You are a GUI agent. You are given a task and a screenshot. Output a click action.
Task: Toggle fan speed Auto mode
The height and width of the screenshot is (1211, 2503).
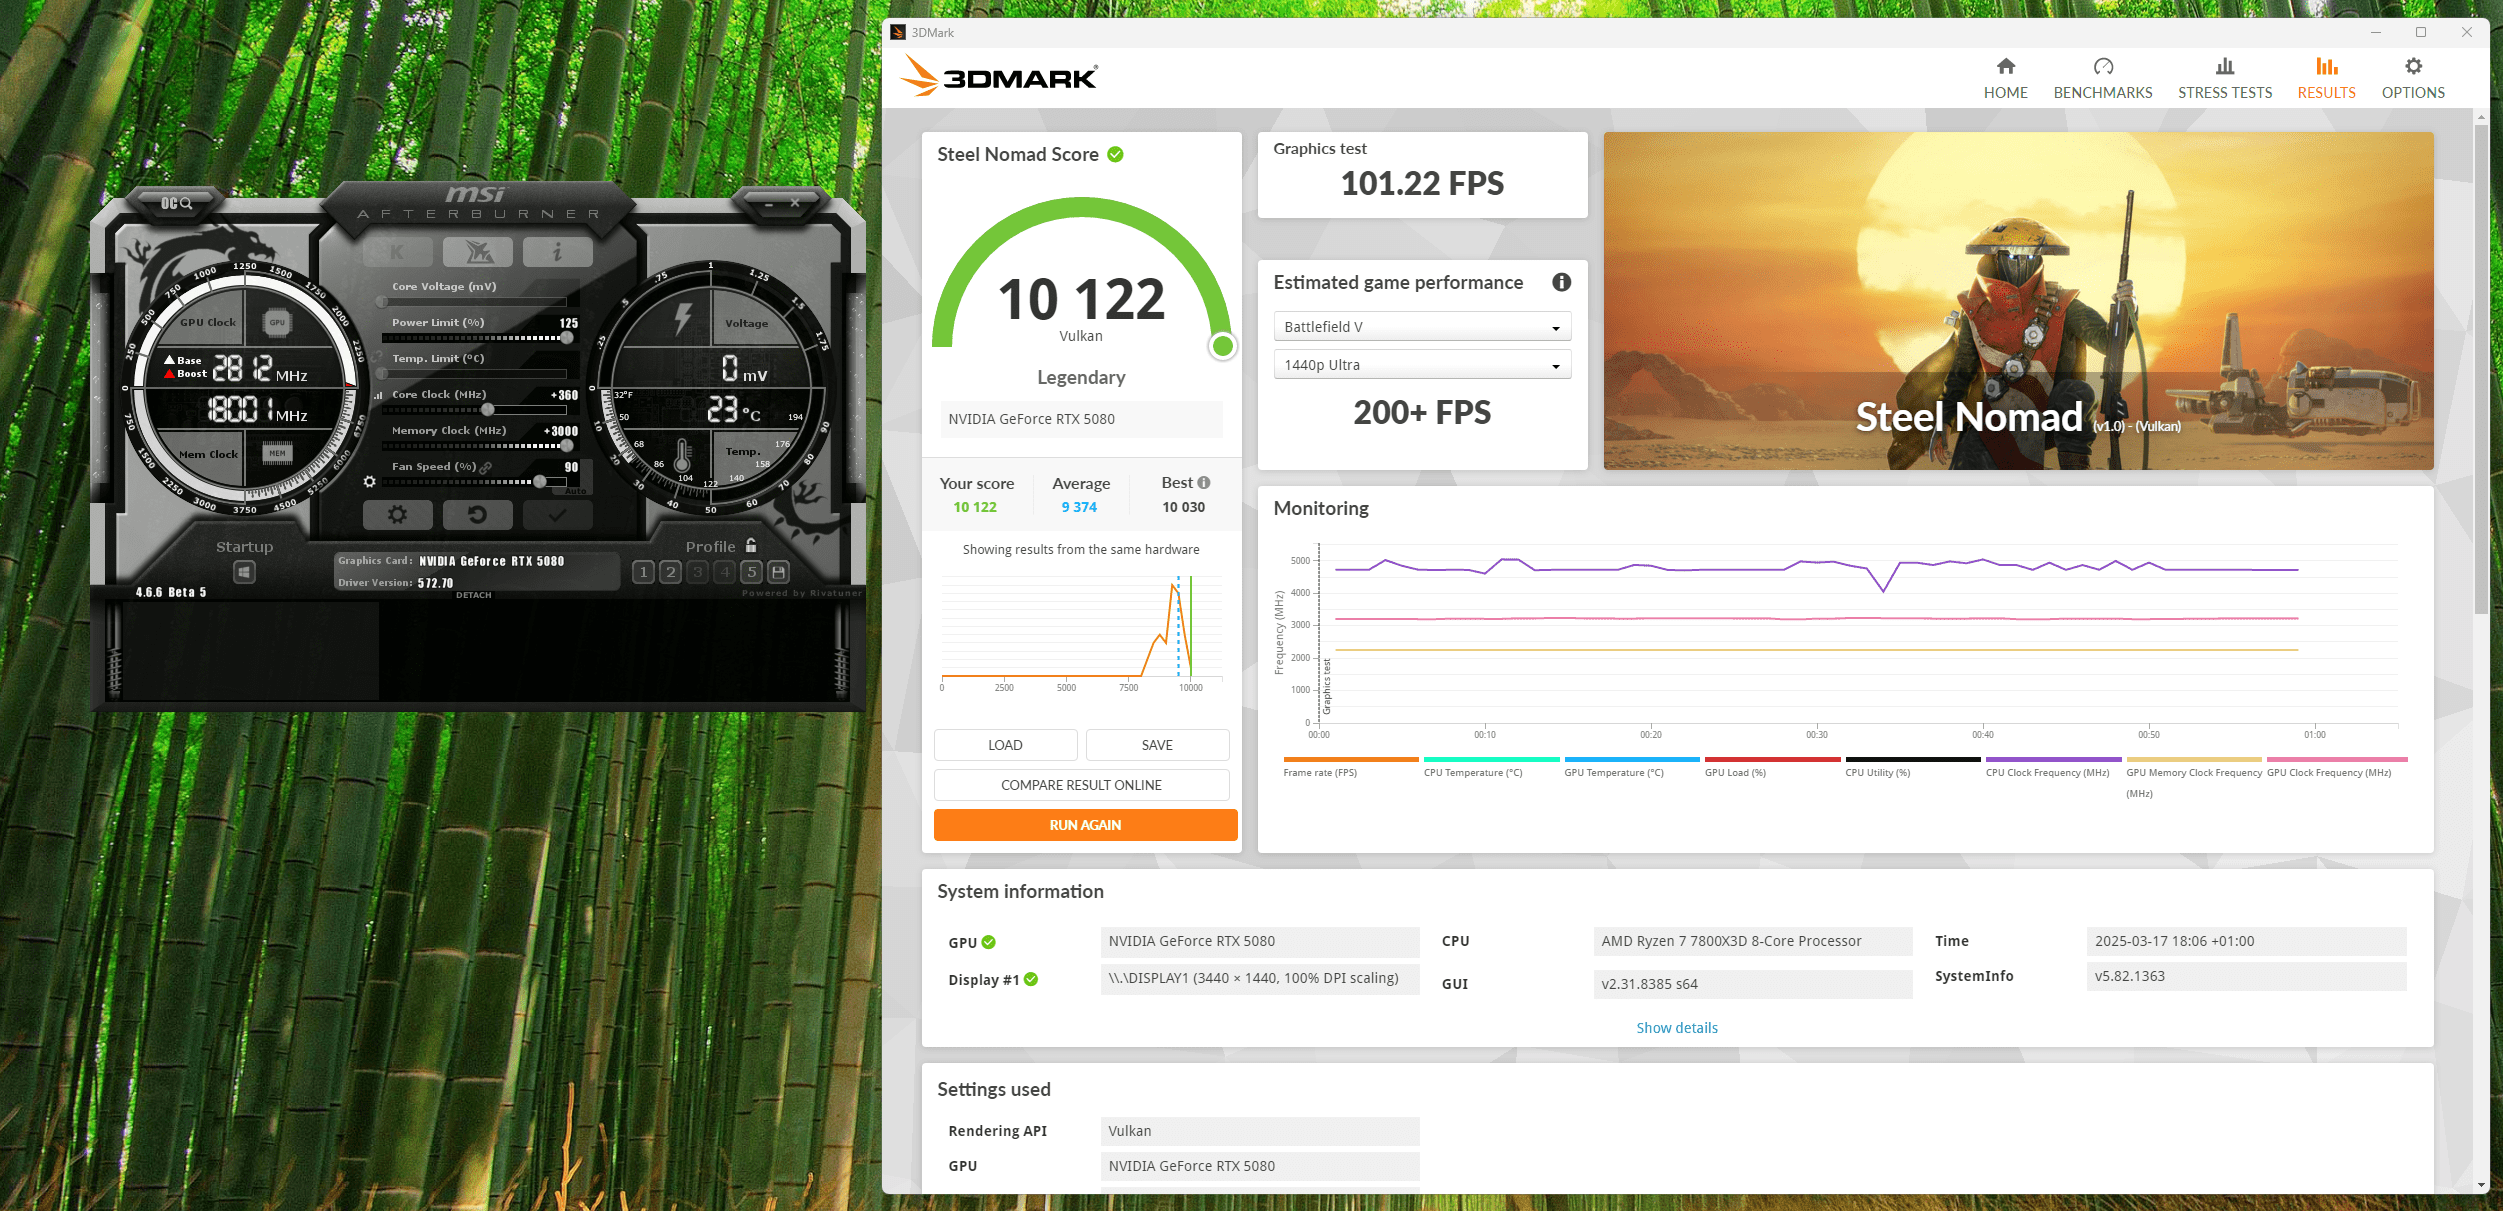point(576,491)
